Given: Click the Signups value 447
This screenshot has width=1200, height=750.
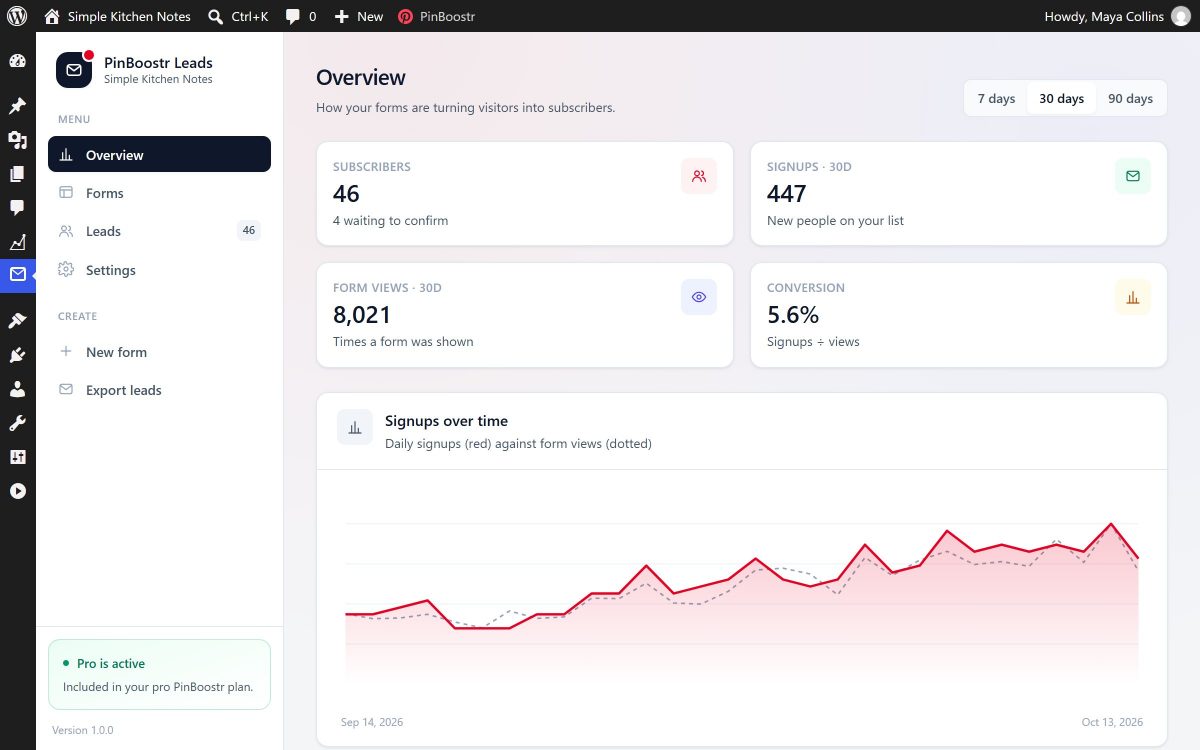Looking at the screenshot, I should [786, 194].
